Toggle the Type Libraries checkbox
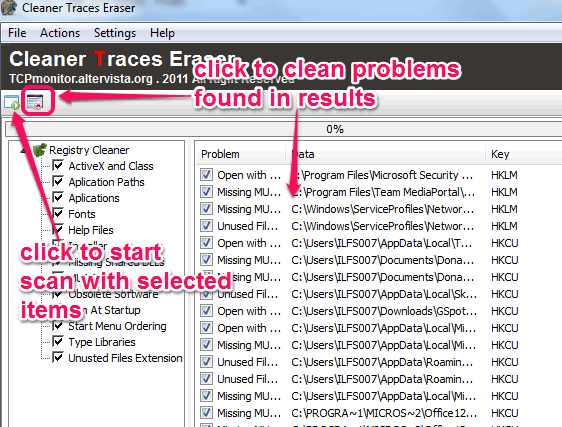Screen dimensions: 562x427 point(58,341)
